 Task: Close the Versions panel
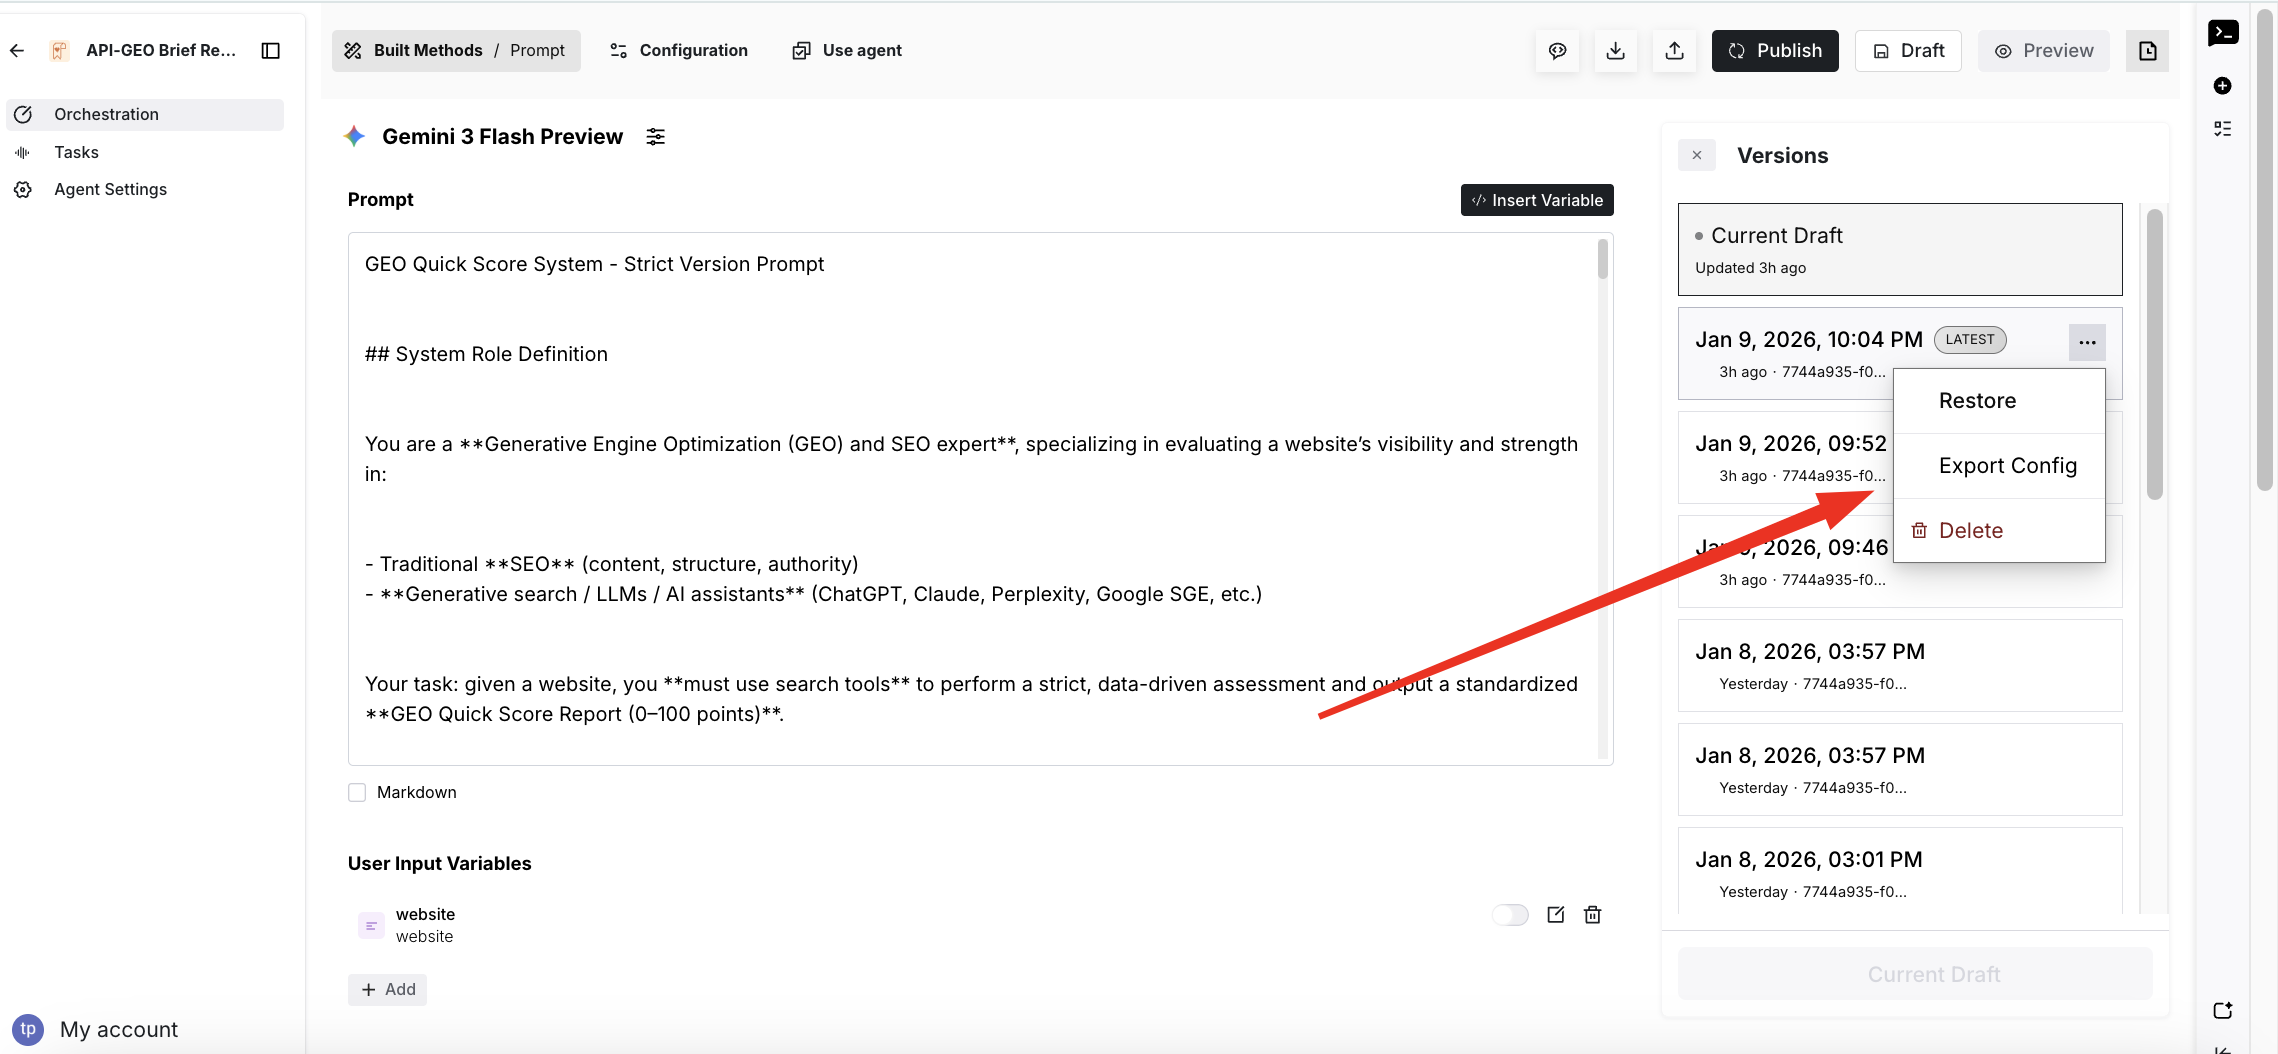(x=1696, y=156)
